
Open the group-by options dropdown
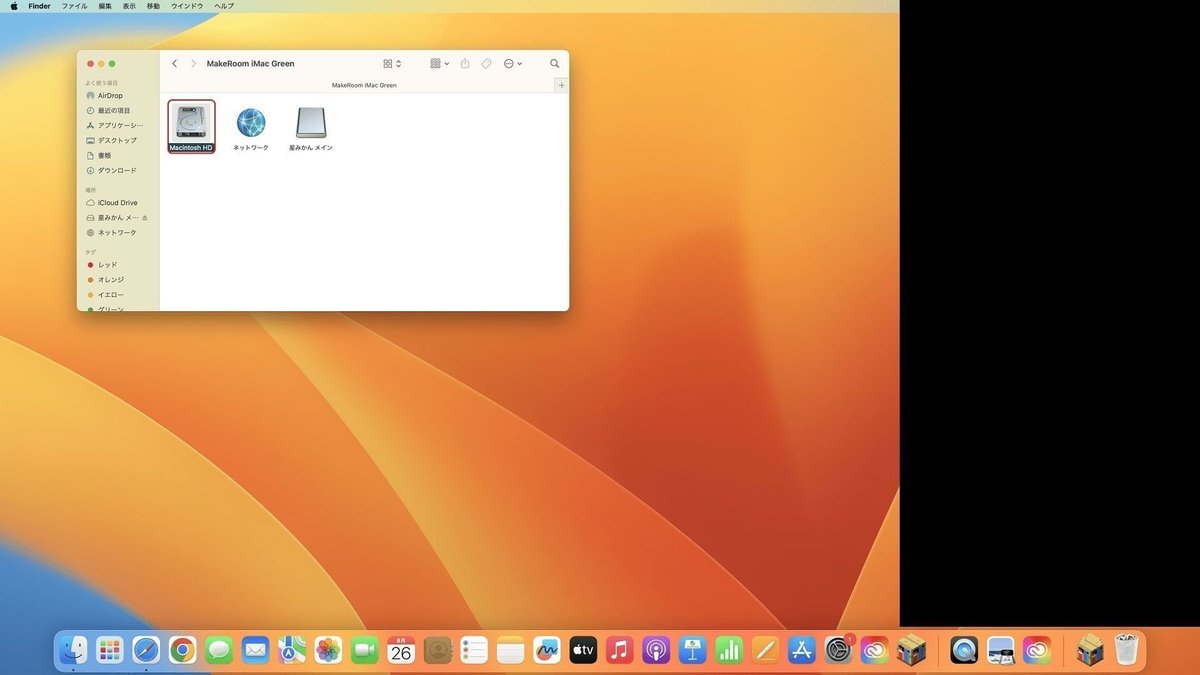coord(440,64)
